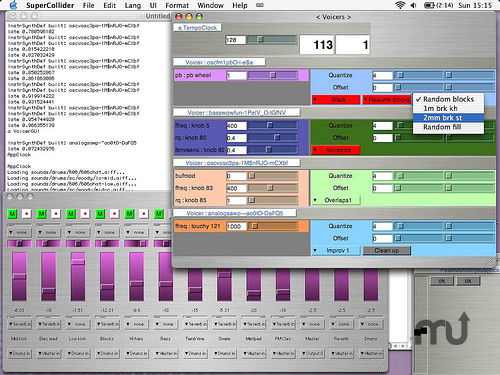Open the Window menu

click(210, 5)
